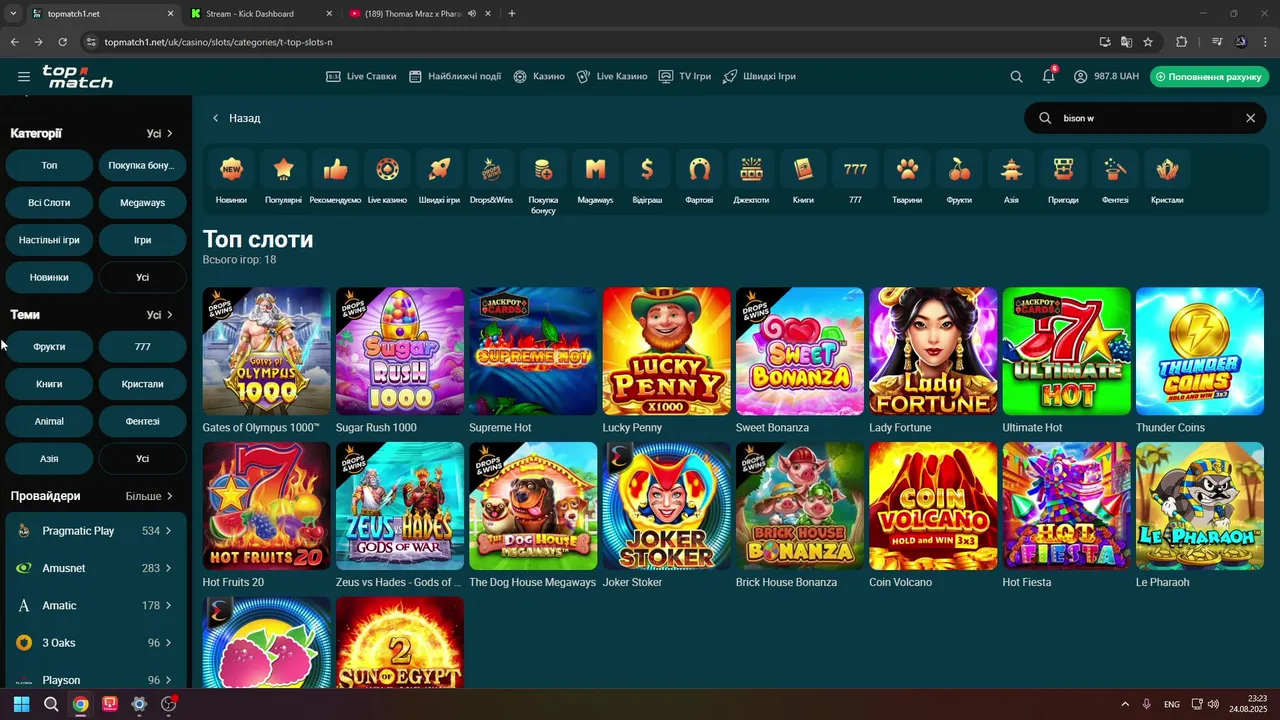Image resolution: width=1280 pixels, height=720 pixels.
Task: Clear the bison w search text
Action: [x=1250, y=118]
